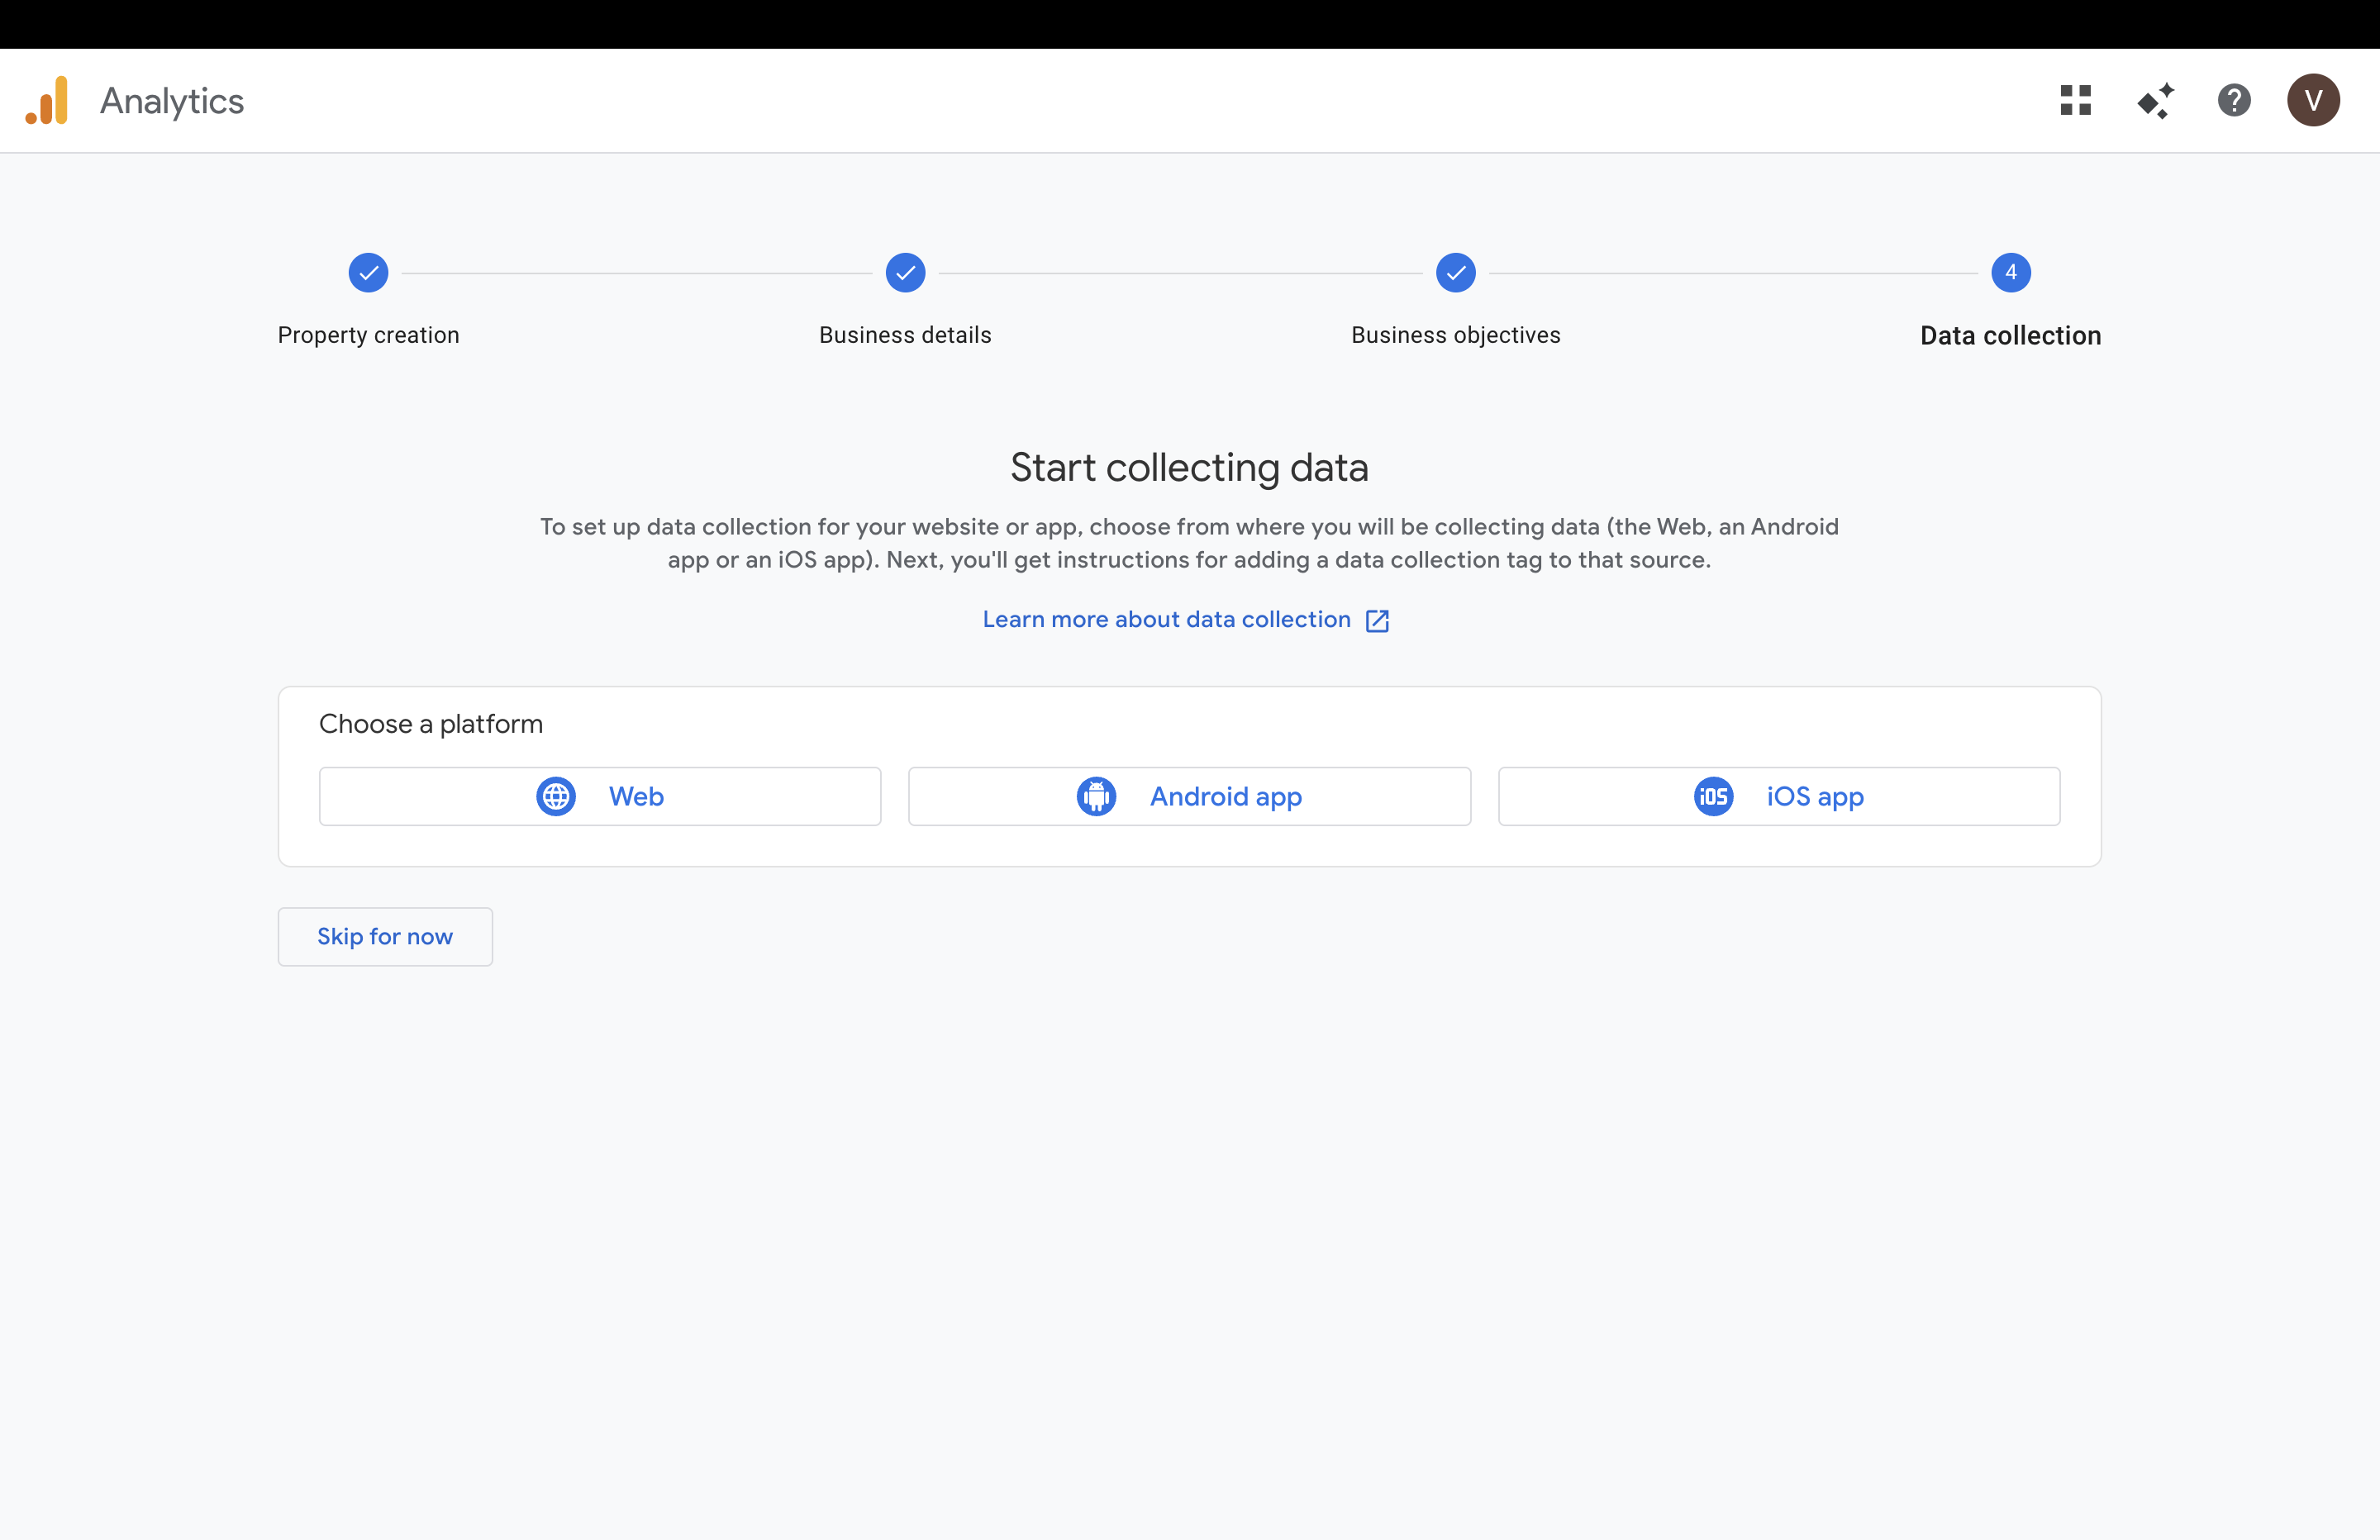Click the Choose a platform heading
Screen dimensions: 2380x1540
431,724
